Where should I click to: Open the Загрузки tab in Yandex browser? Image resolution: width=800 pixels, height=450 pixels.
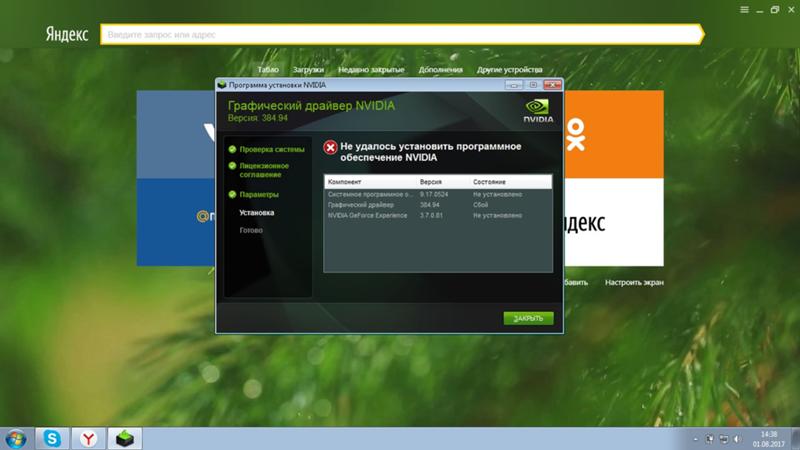coord(308,69)
